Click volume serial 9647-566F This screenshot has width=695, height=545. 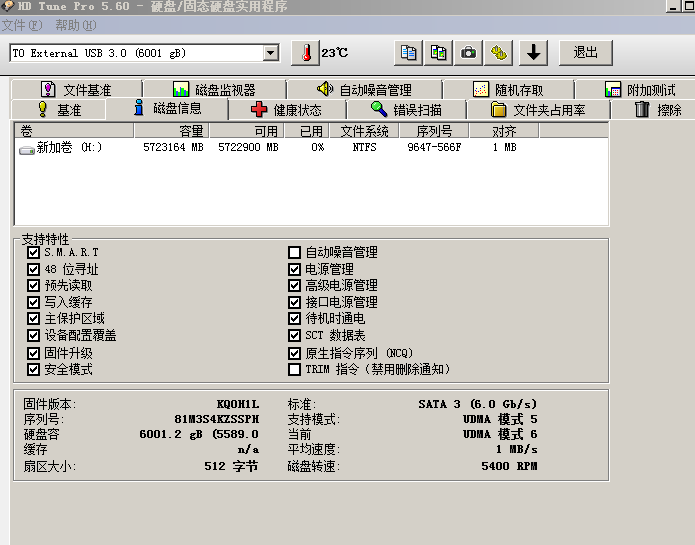click(x=434, y=148)
